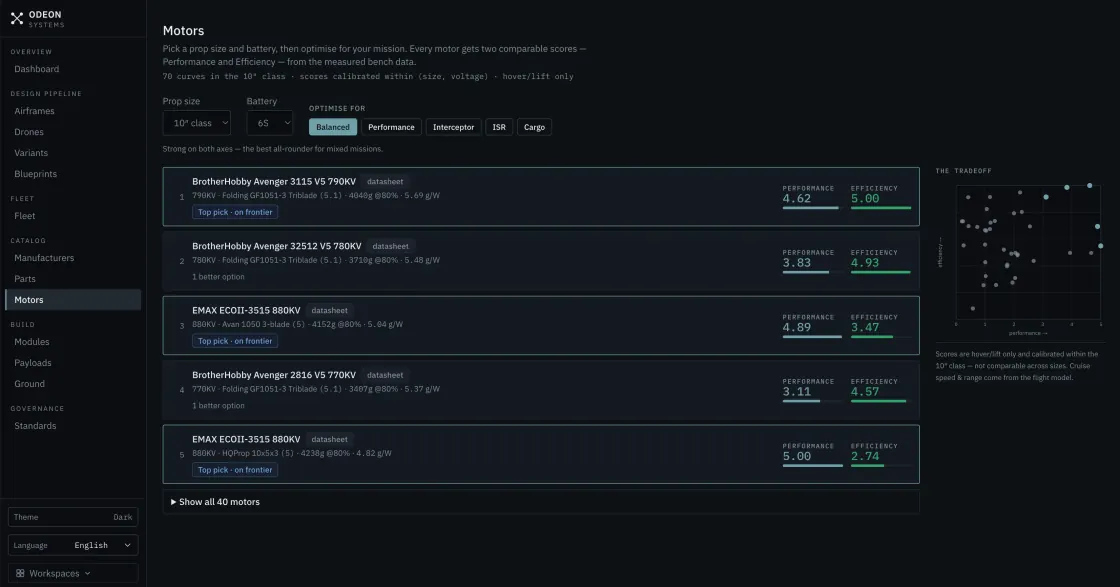Open BrotherHobby Avenger 32512 V5 780KV card

(541, 261)
